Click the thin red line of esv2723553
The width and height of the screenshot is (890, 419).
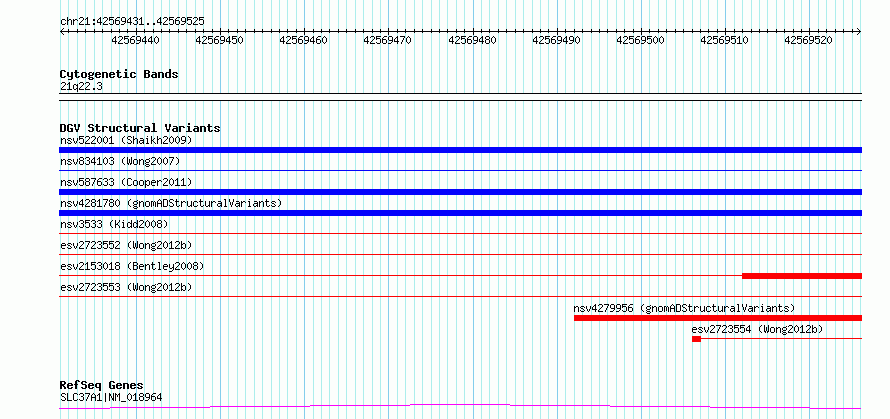point(460,296)
